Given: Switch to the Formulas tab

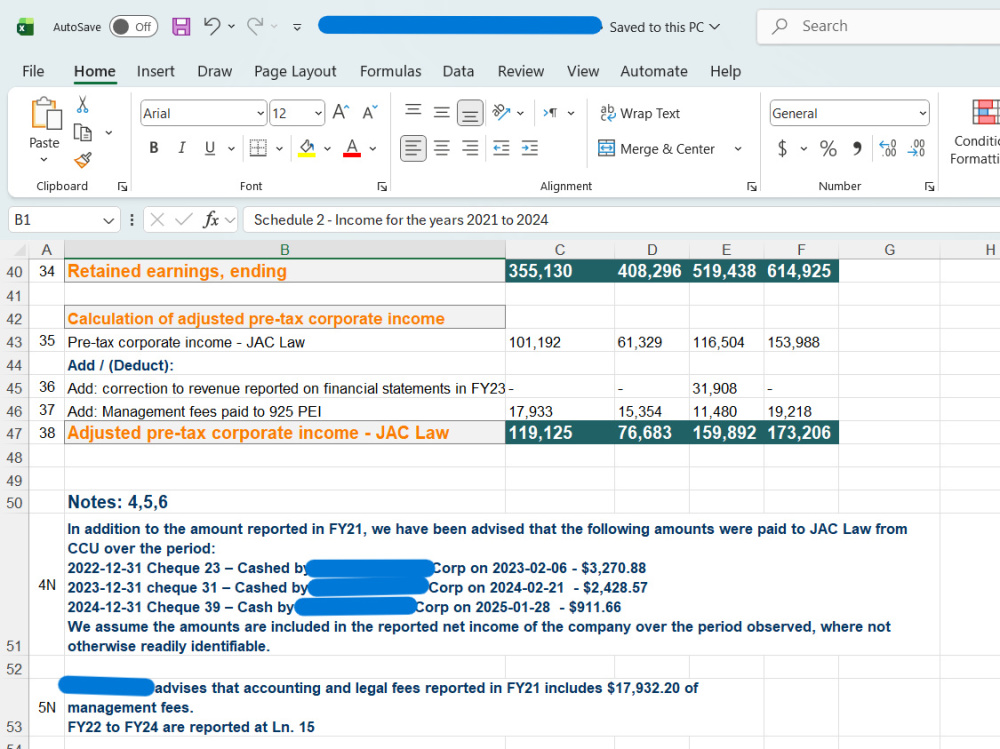Looking at the screenshot, I should 390,71.
